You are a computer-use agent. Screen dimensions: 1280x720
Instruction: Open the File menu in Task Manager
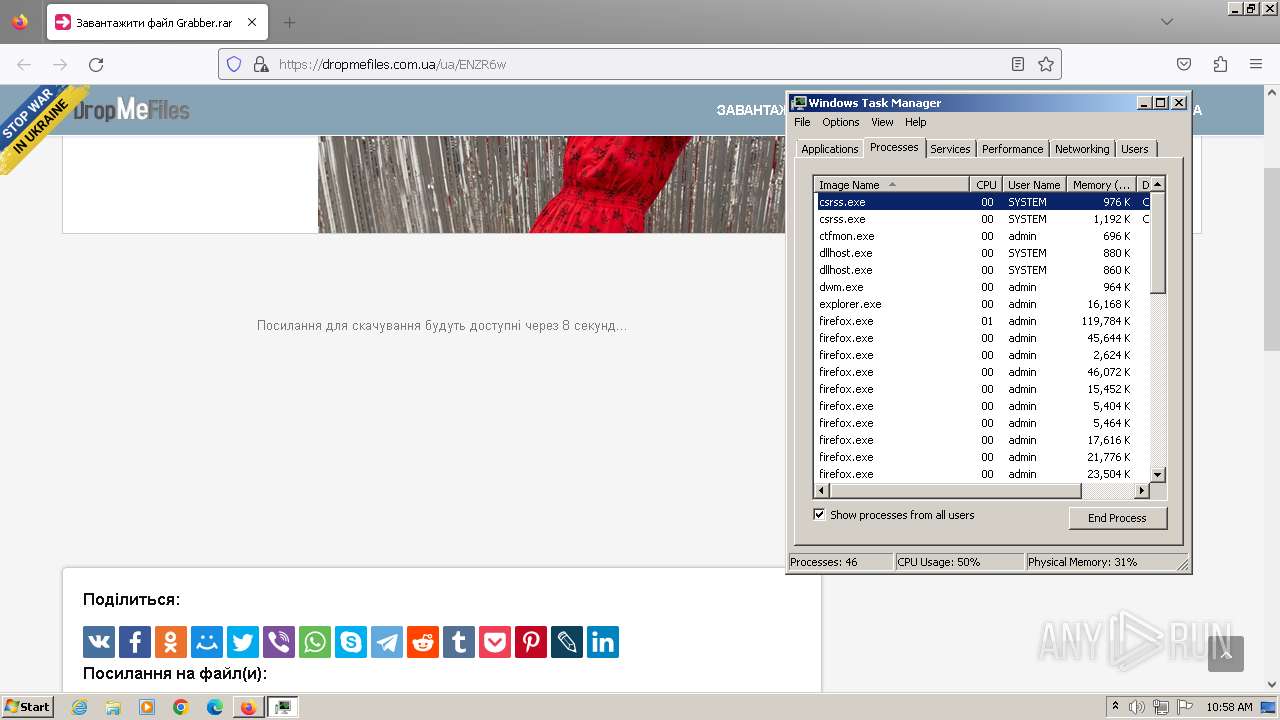pyautogui.click(x=802, y=122)
